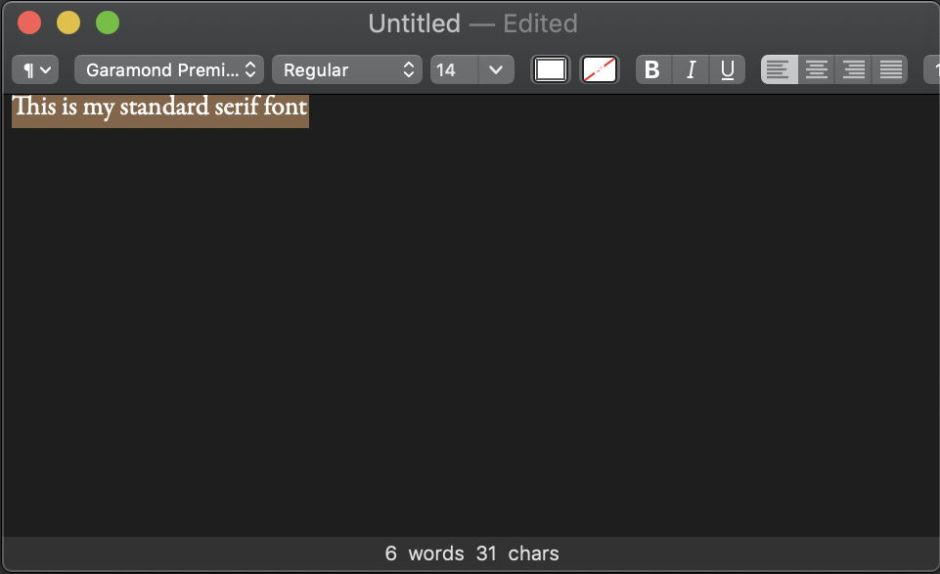The image size is (940, 574).
Task: Justify the text alignment
Action: (889, 70)
